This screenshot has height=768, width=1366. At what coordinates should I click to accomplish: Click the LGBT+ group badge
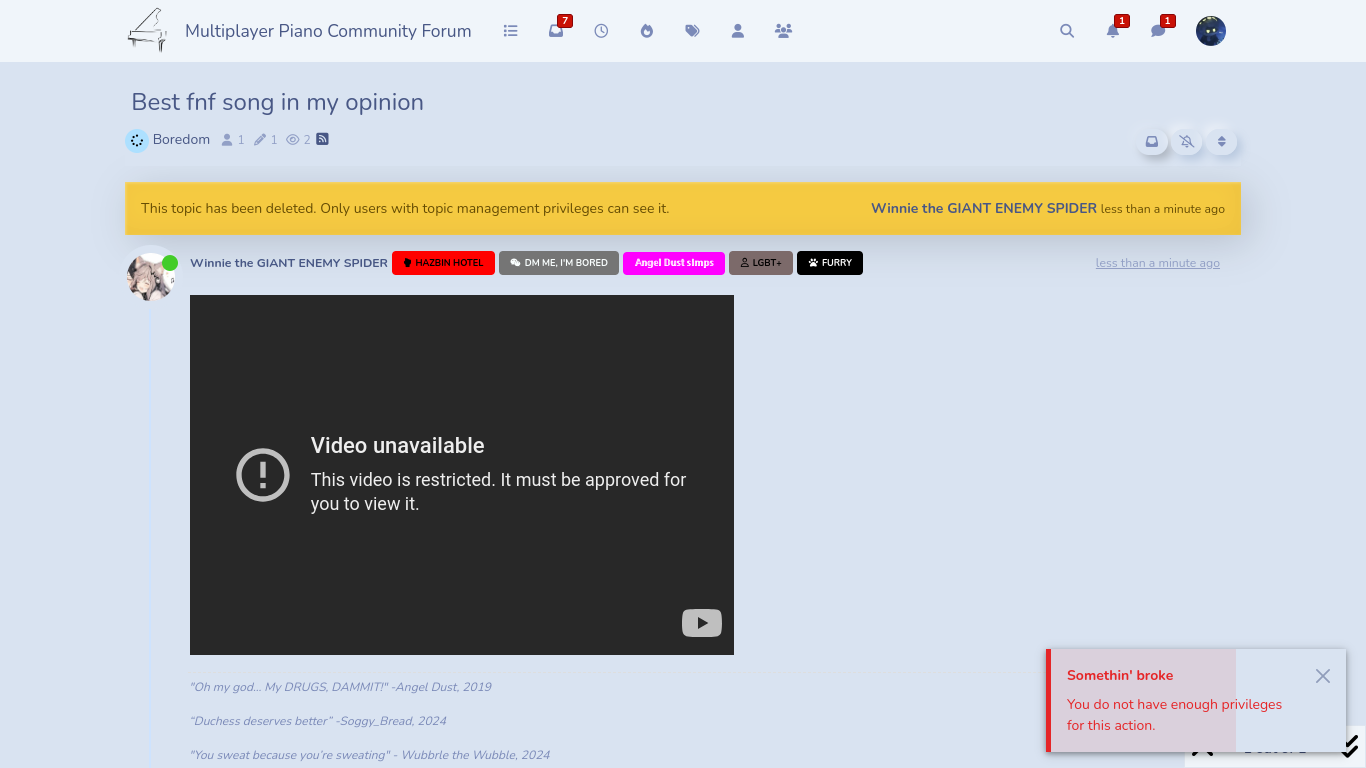(761, 263)
